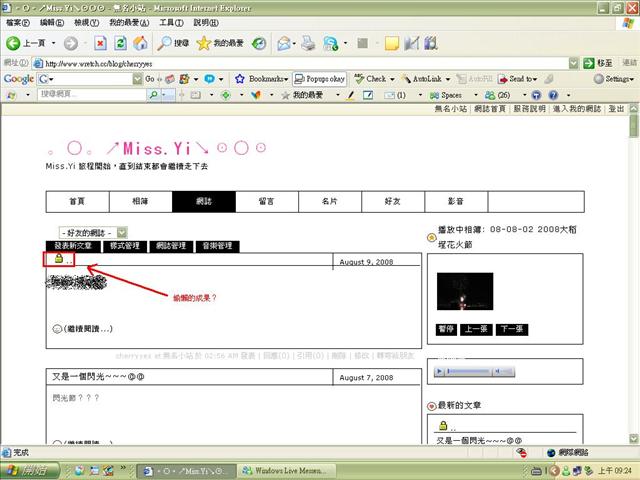Open the Mail envelope icon
This screenshot has width=640, height=480.
(284, 43)
